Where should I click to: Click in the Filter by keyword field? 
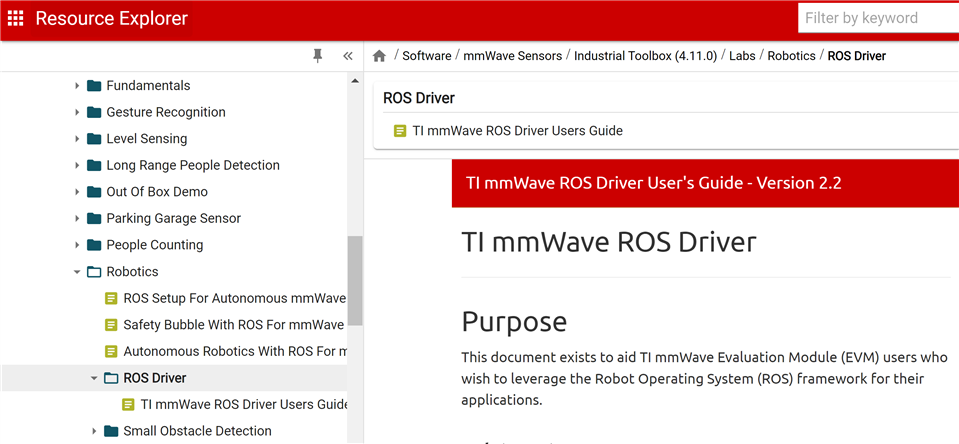click(x=878, y=18)
